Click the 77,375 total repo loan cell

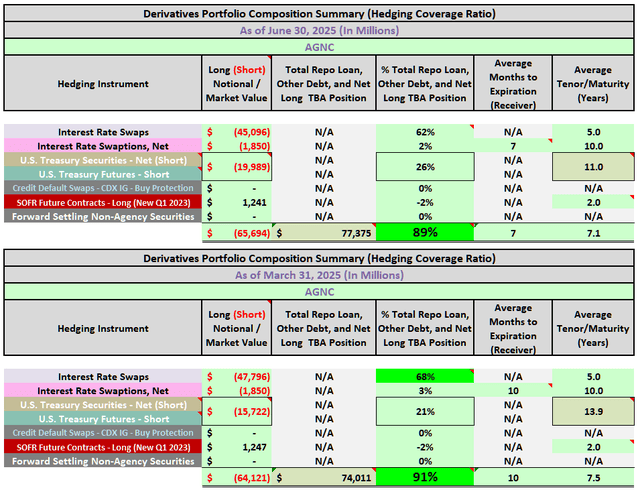[x=324, y=233]
